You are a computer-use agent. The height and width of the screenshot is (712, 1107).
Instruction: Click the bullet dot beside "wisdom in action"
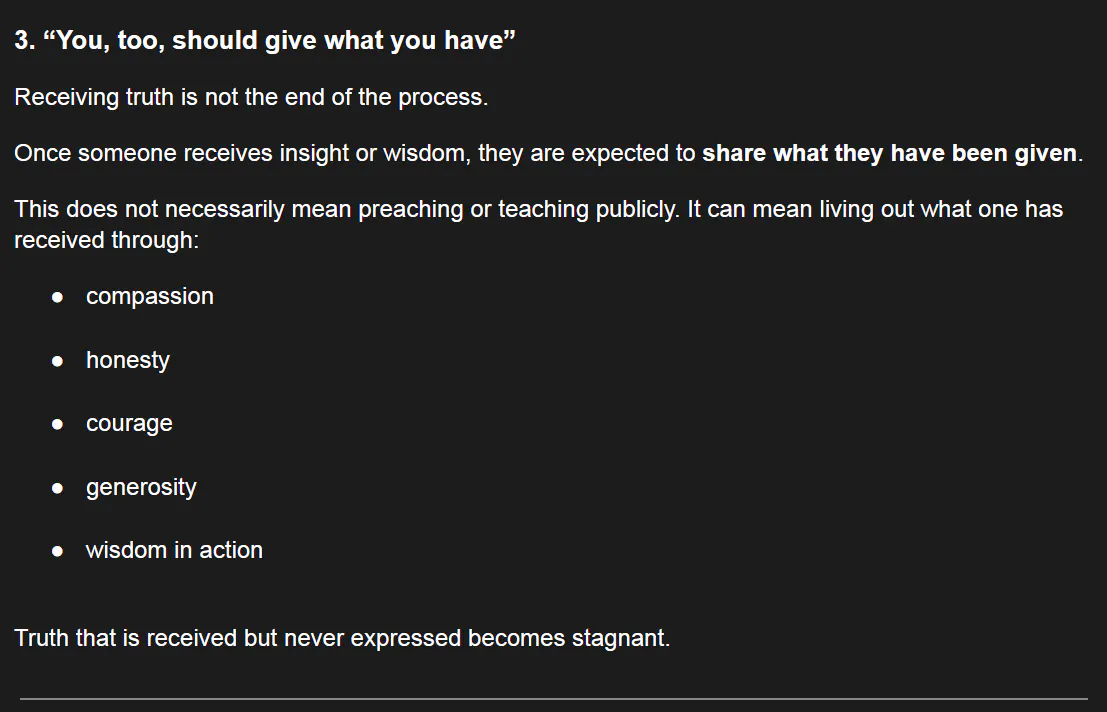58,551
